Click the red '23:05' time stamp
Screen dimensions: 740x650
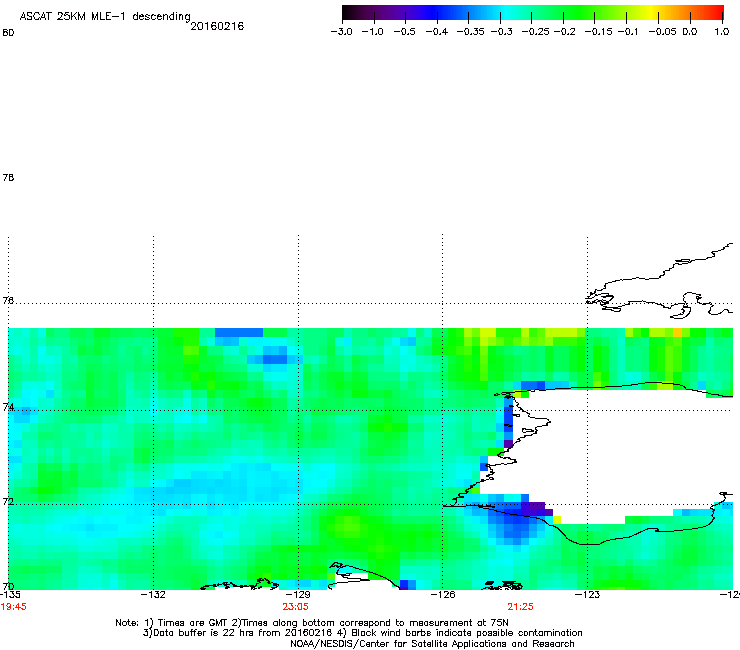pos(295,607)
